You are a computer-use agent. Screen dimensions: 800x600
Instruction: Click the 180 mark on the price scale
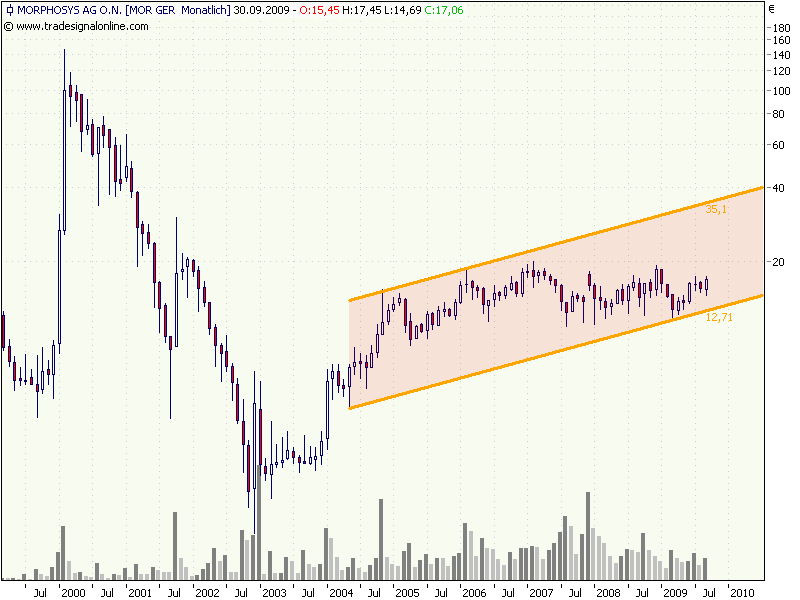pyautogui.click(x=784, y=26)
